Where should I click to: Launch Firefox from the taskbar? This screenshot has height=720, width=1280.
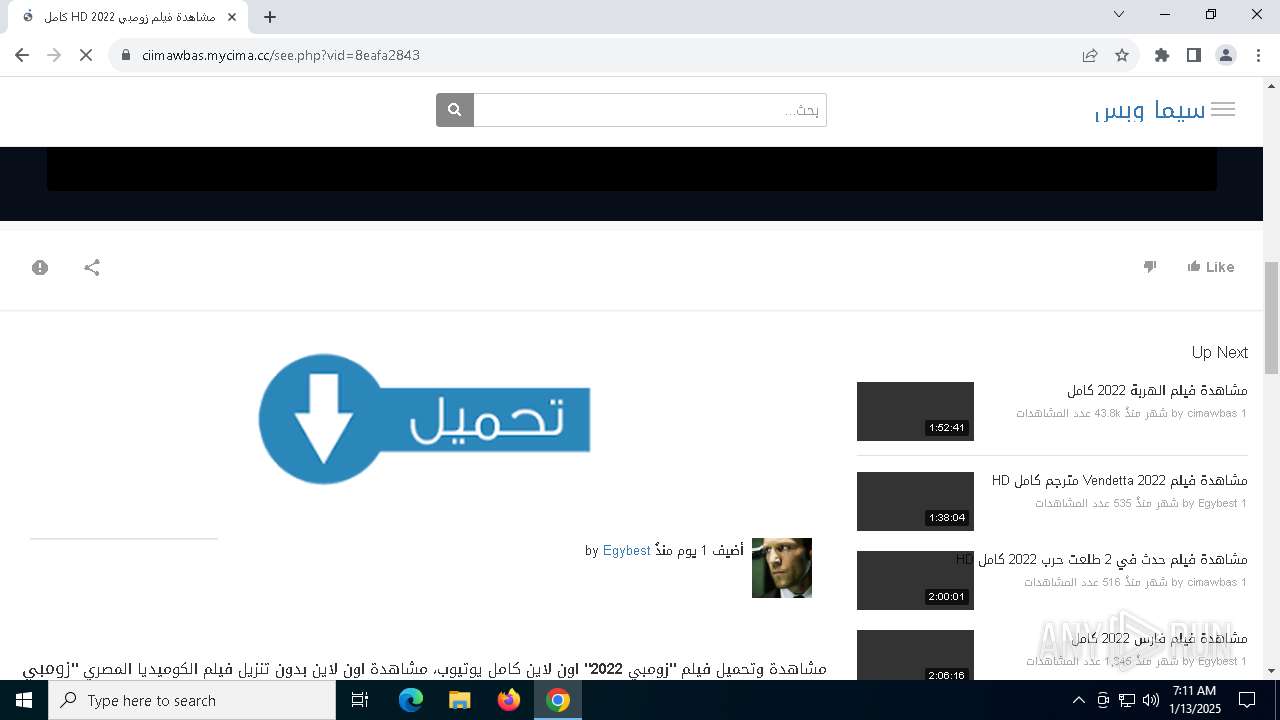coord(509,700)
